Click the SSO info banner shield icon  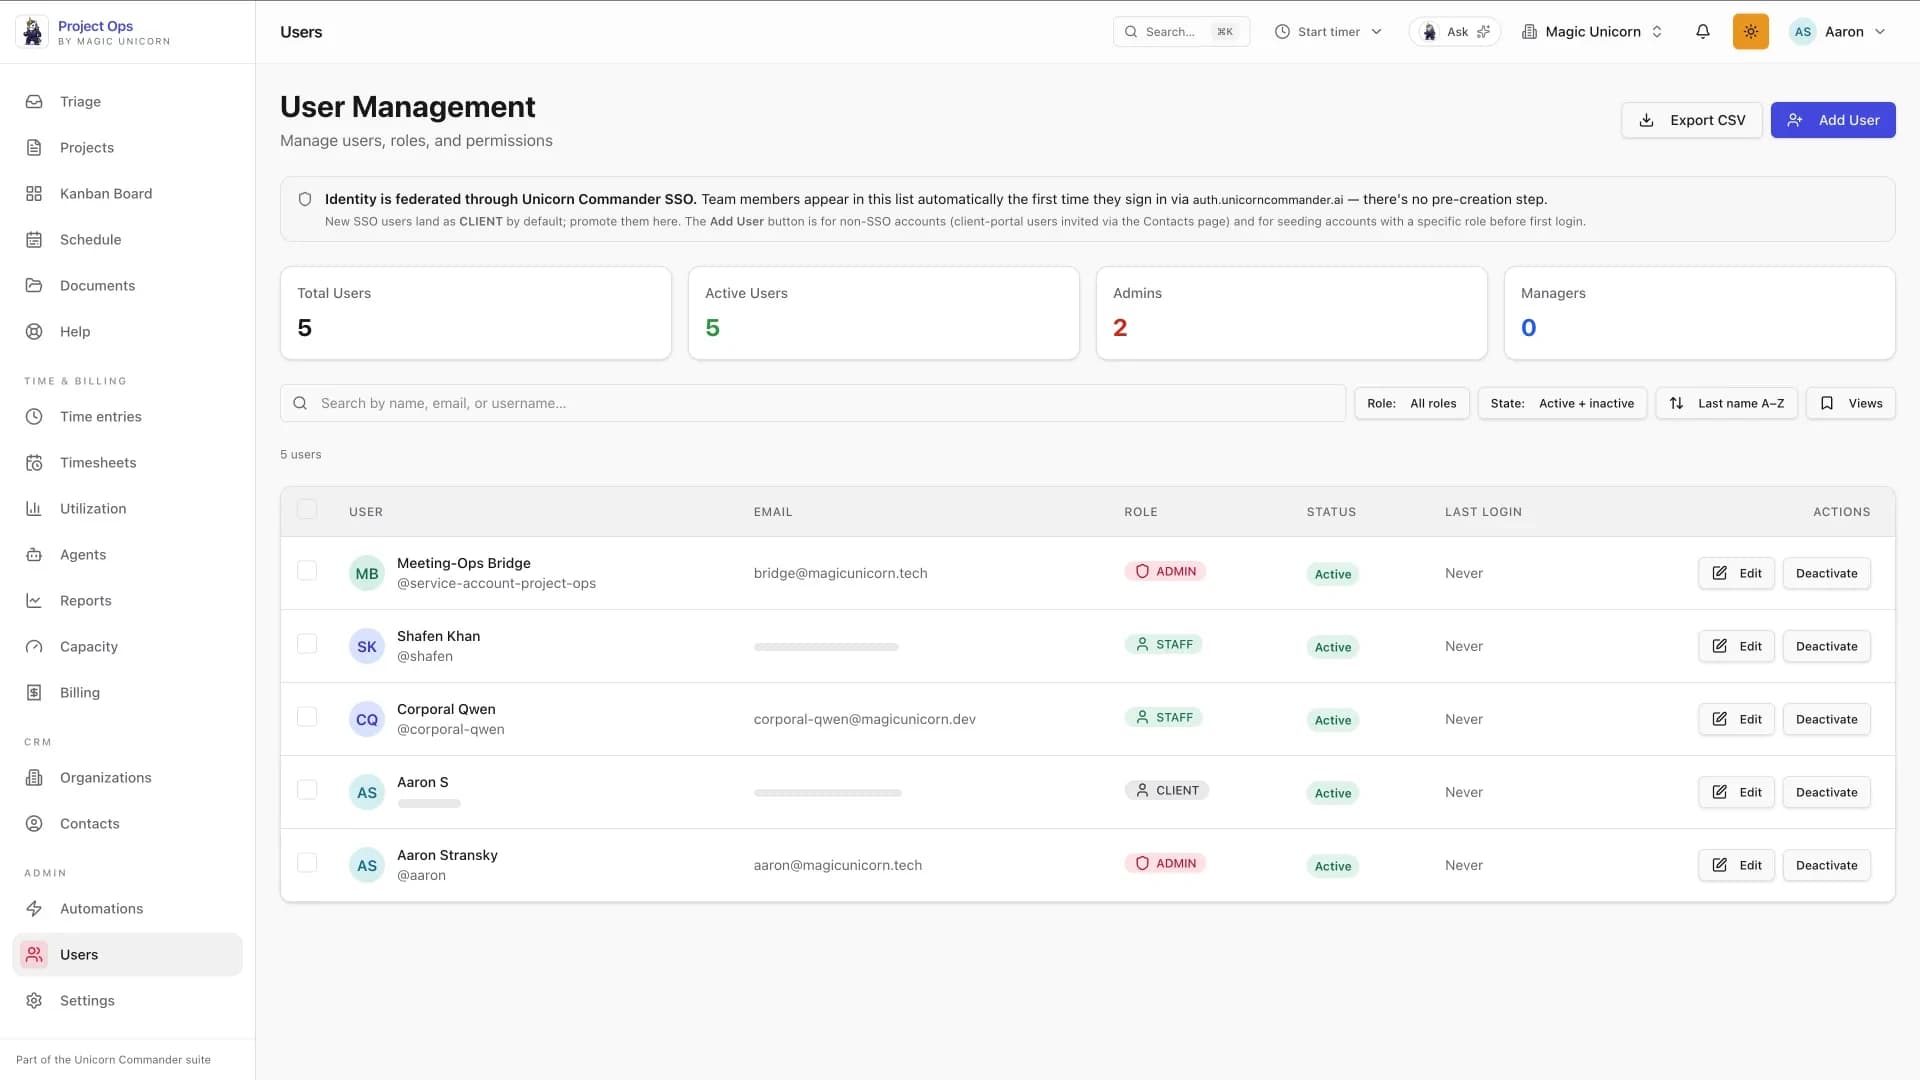coord(305,199)
